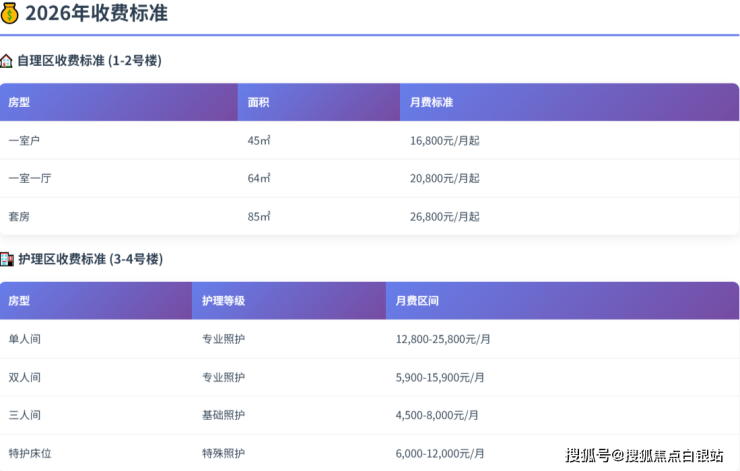740x471 pixels.
Task: Click the hospital icon before 护理区收费标准
Action: (x=7, y=259)
